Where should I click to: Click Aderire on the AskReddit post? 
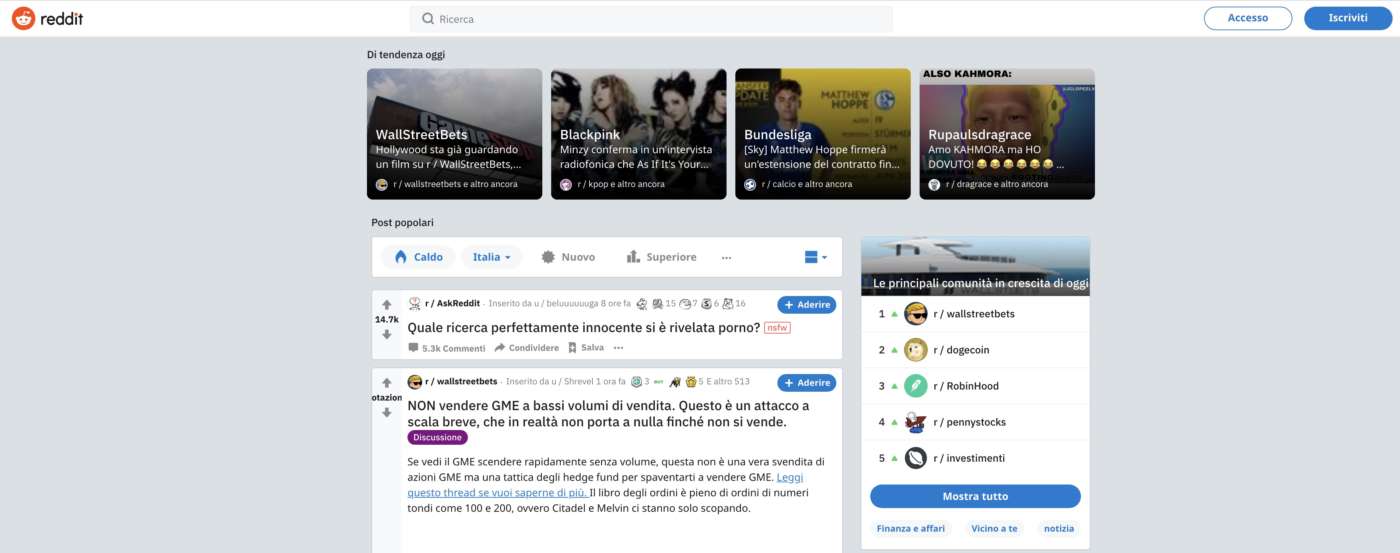click(x=806, y=304)
